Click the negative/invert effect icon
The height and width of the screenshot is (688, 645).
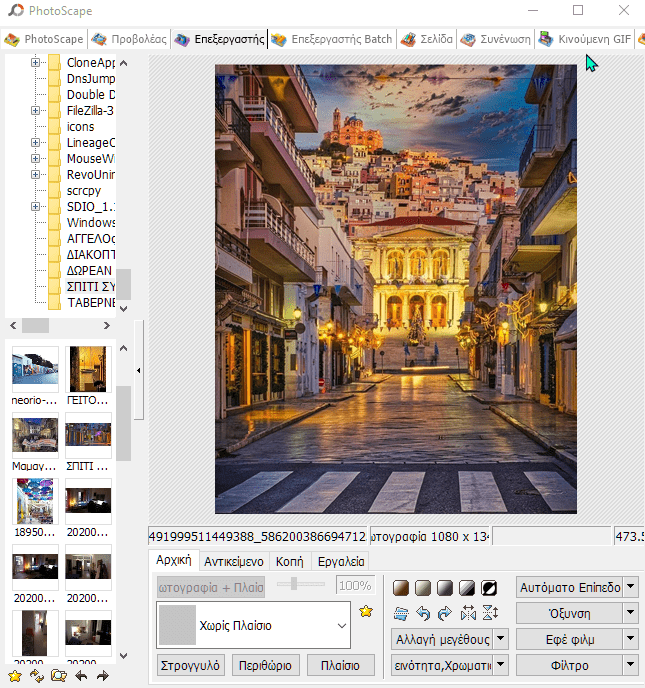pyautogui.click(x=489, y=587)
